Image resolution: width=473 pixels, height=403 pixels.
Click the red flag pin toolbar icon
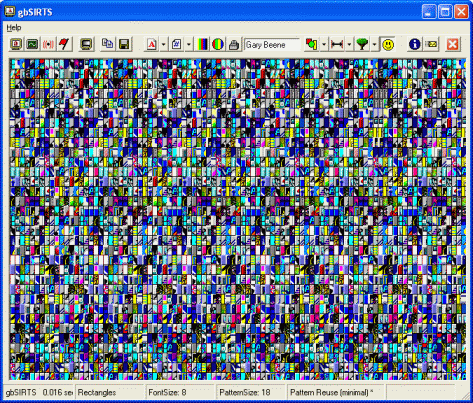[64, 44]
